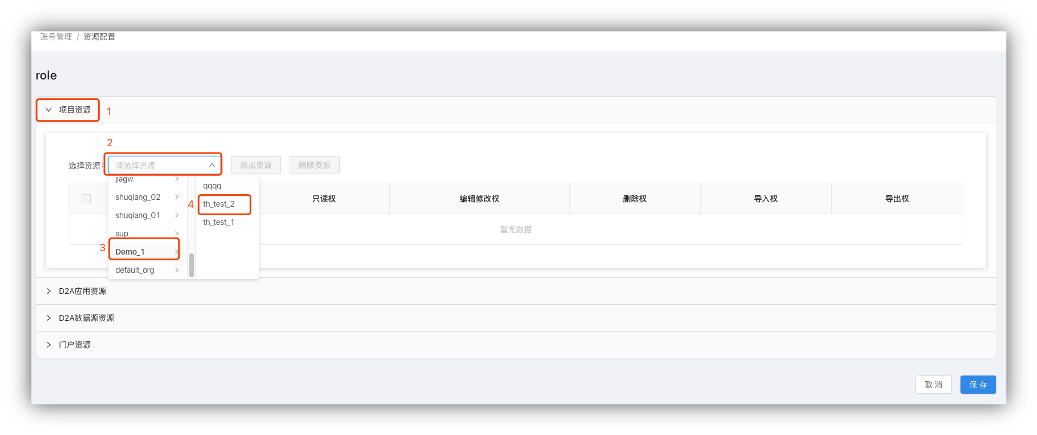Click the dropdown arrow in resource selector
Image resolution: width=1037 pixels, height=435 pixels.
point(212,165)
